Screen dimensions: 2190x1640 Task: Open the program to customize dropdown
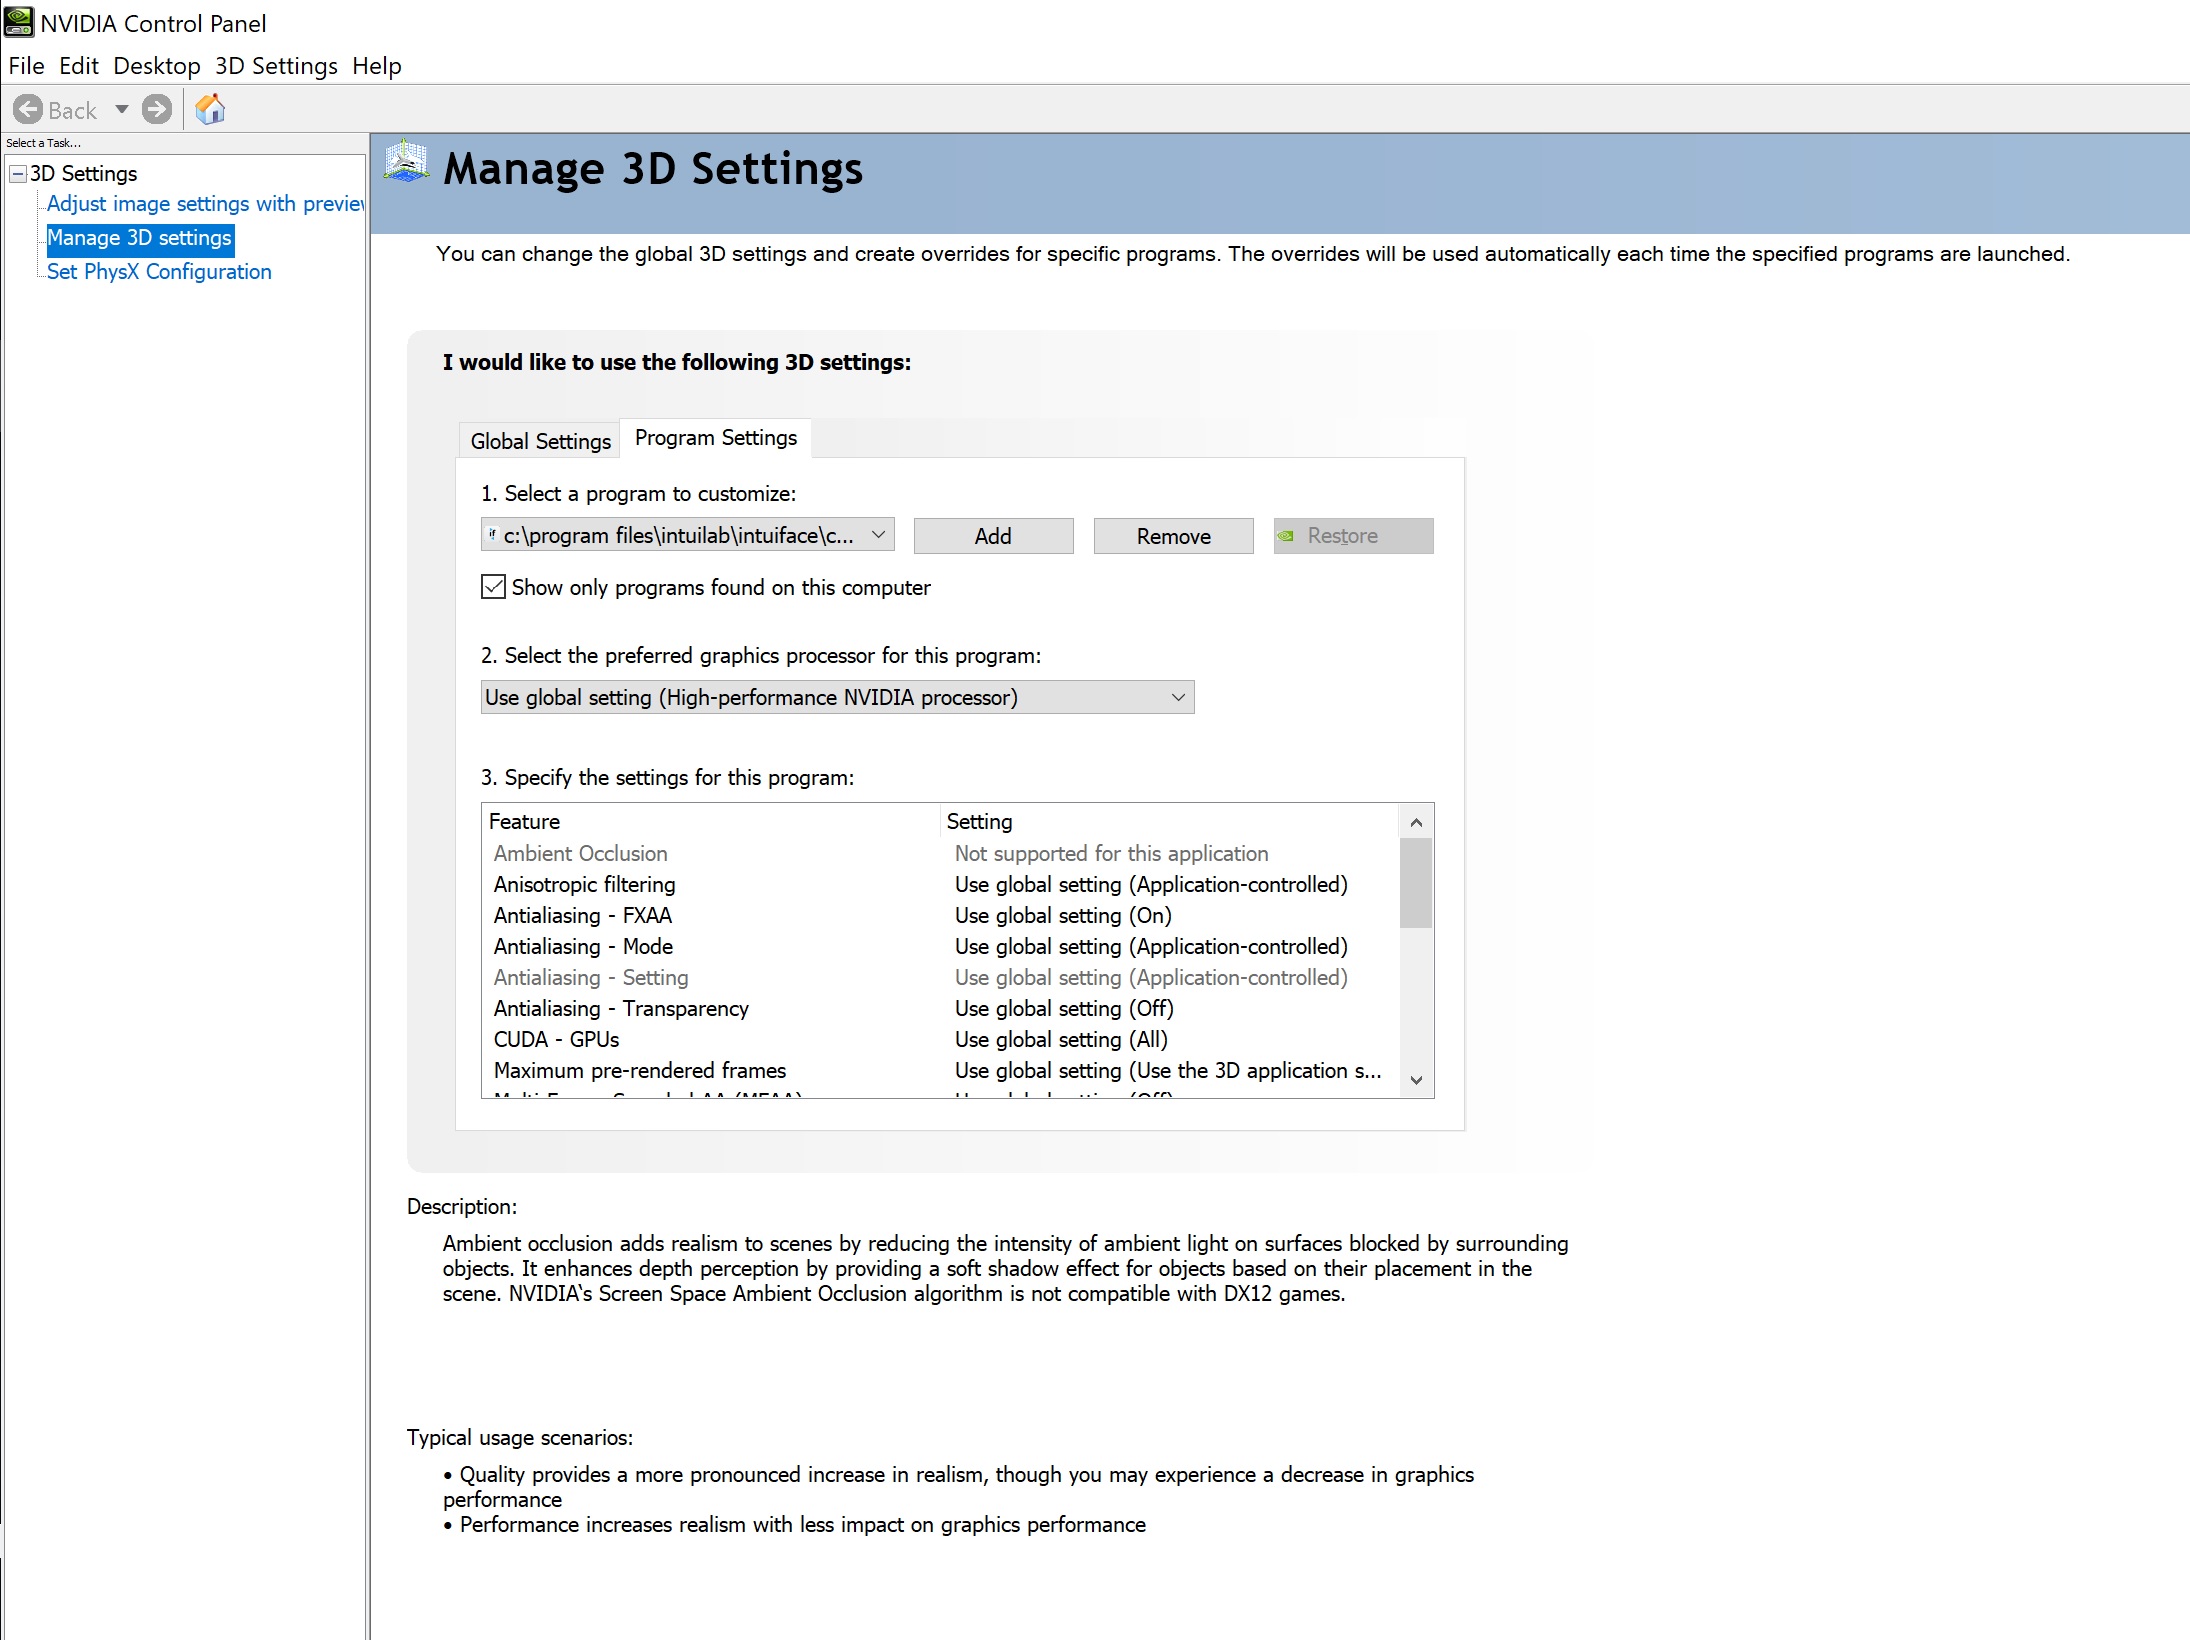coord(877,534)
